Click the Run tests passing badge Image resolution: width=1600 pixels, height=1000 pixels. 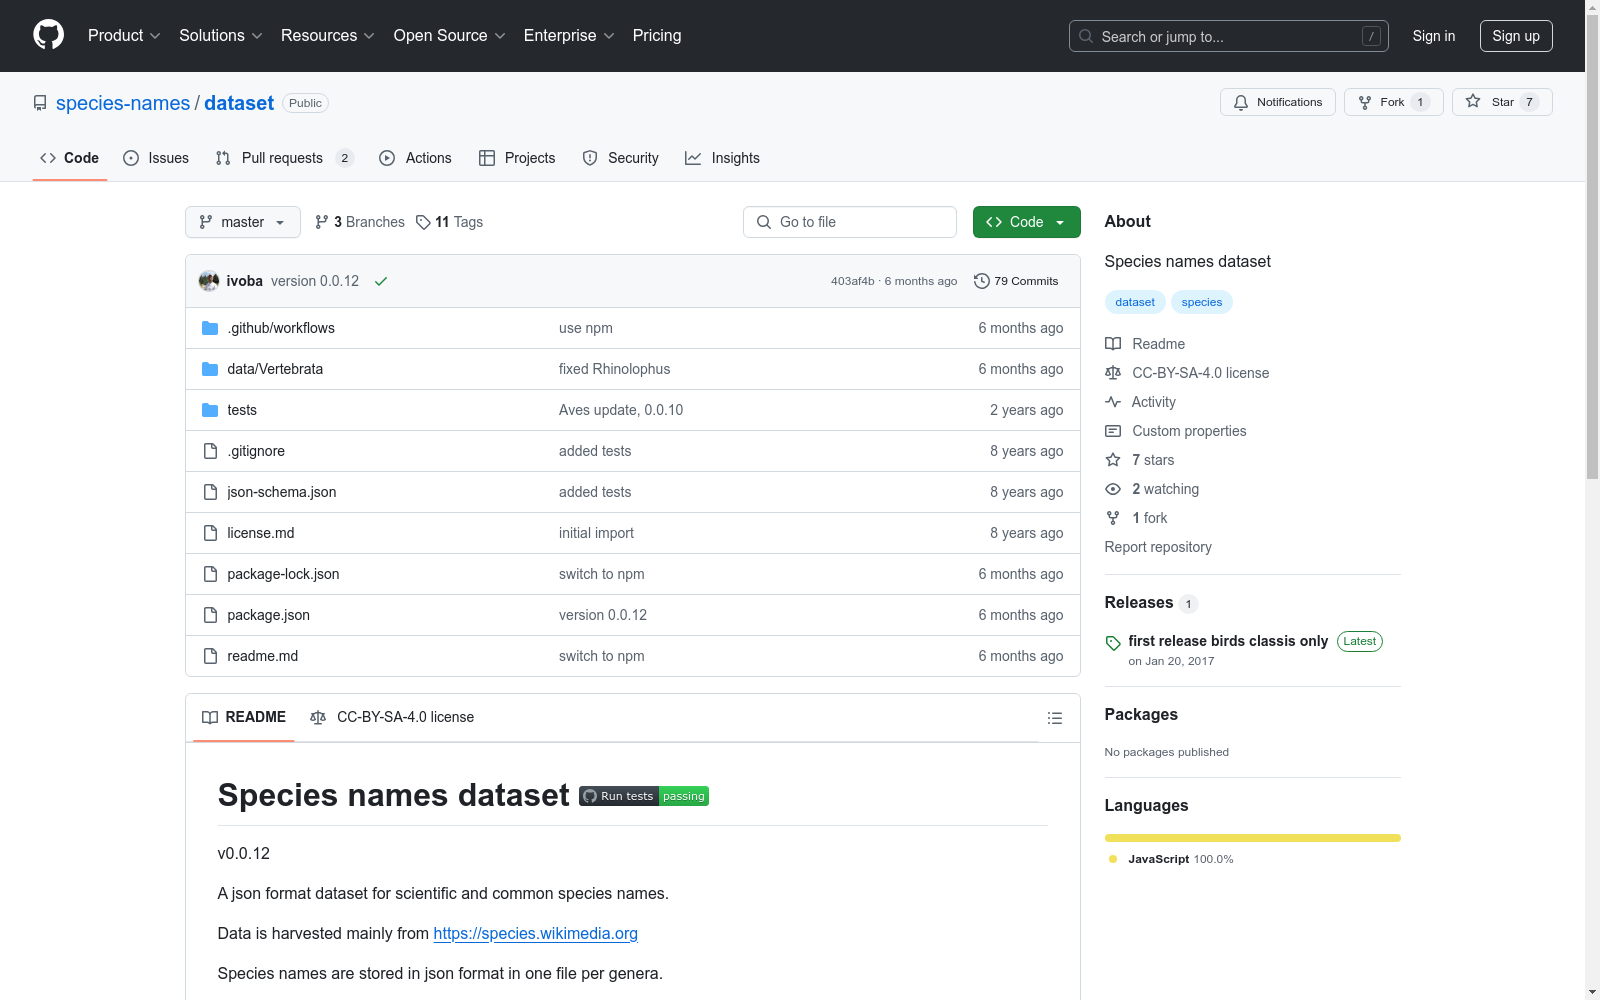tap(644, 796)
